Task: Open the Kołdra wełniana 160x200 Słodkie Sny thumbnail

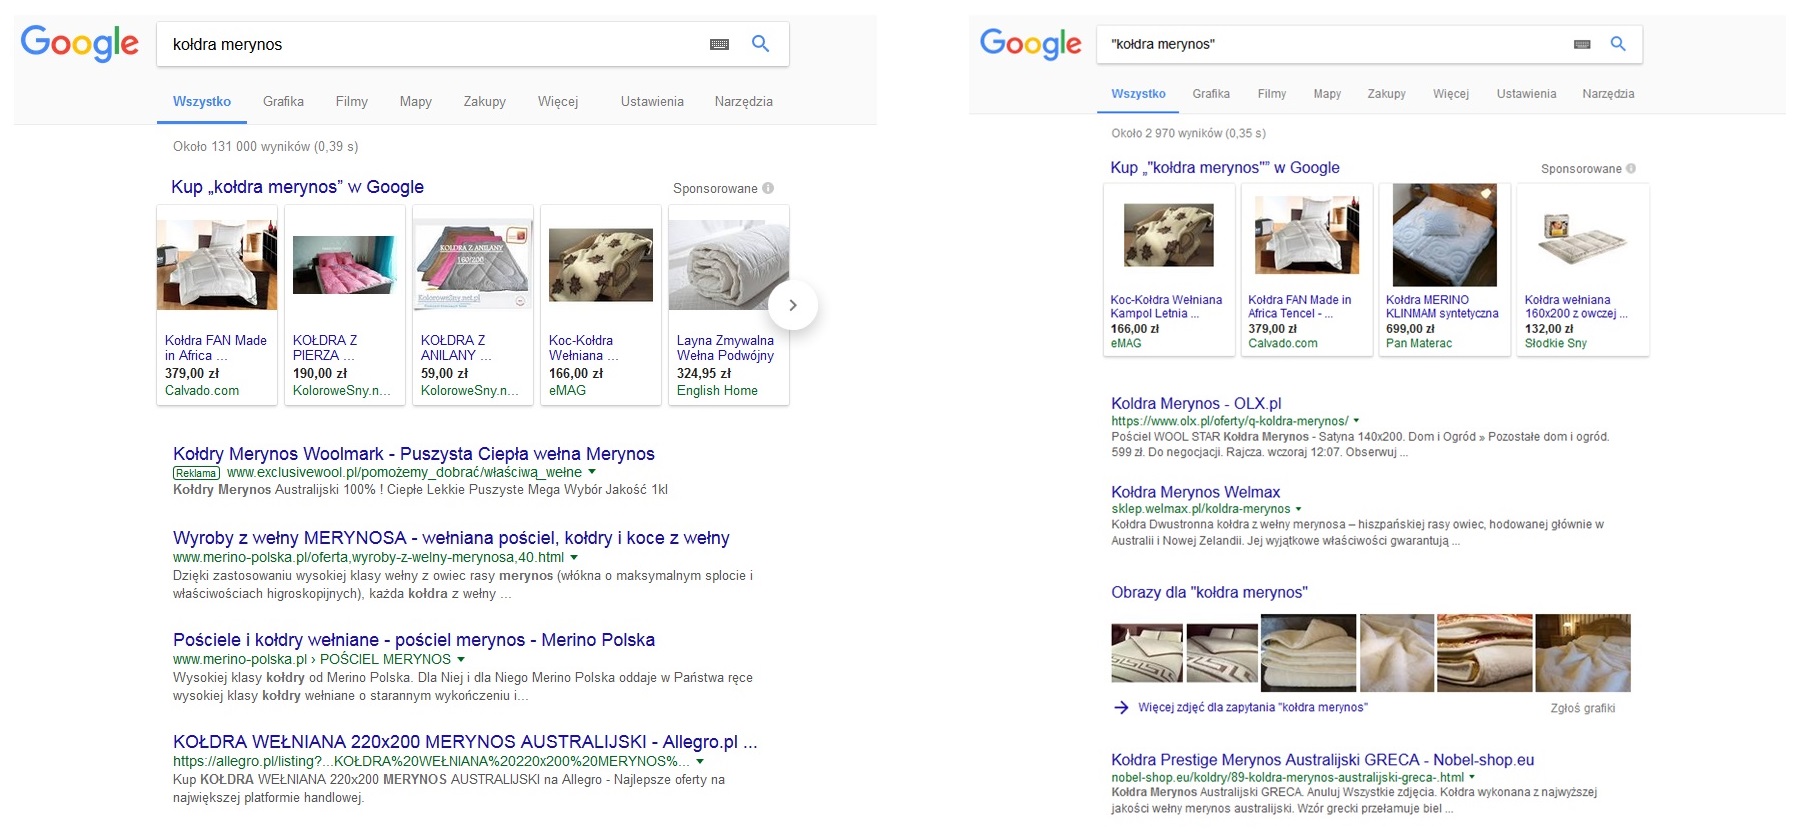Action: pyautogui.click(x=1582, y=239)
